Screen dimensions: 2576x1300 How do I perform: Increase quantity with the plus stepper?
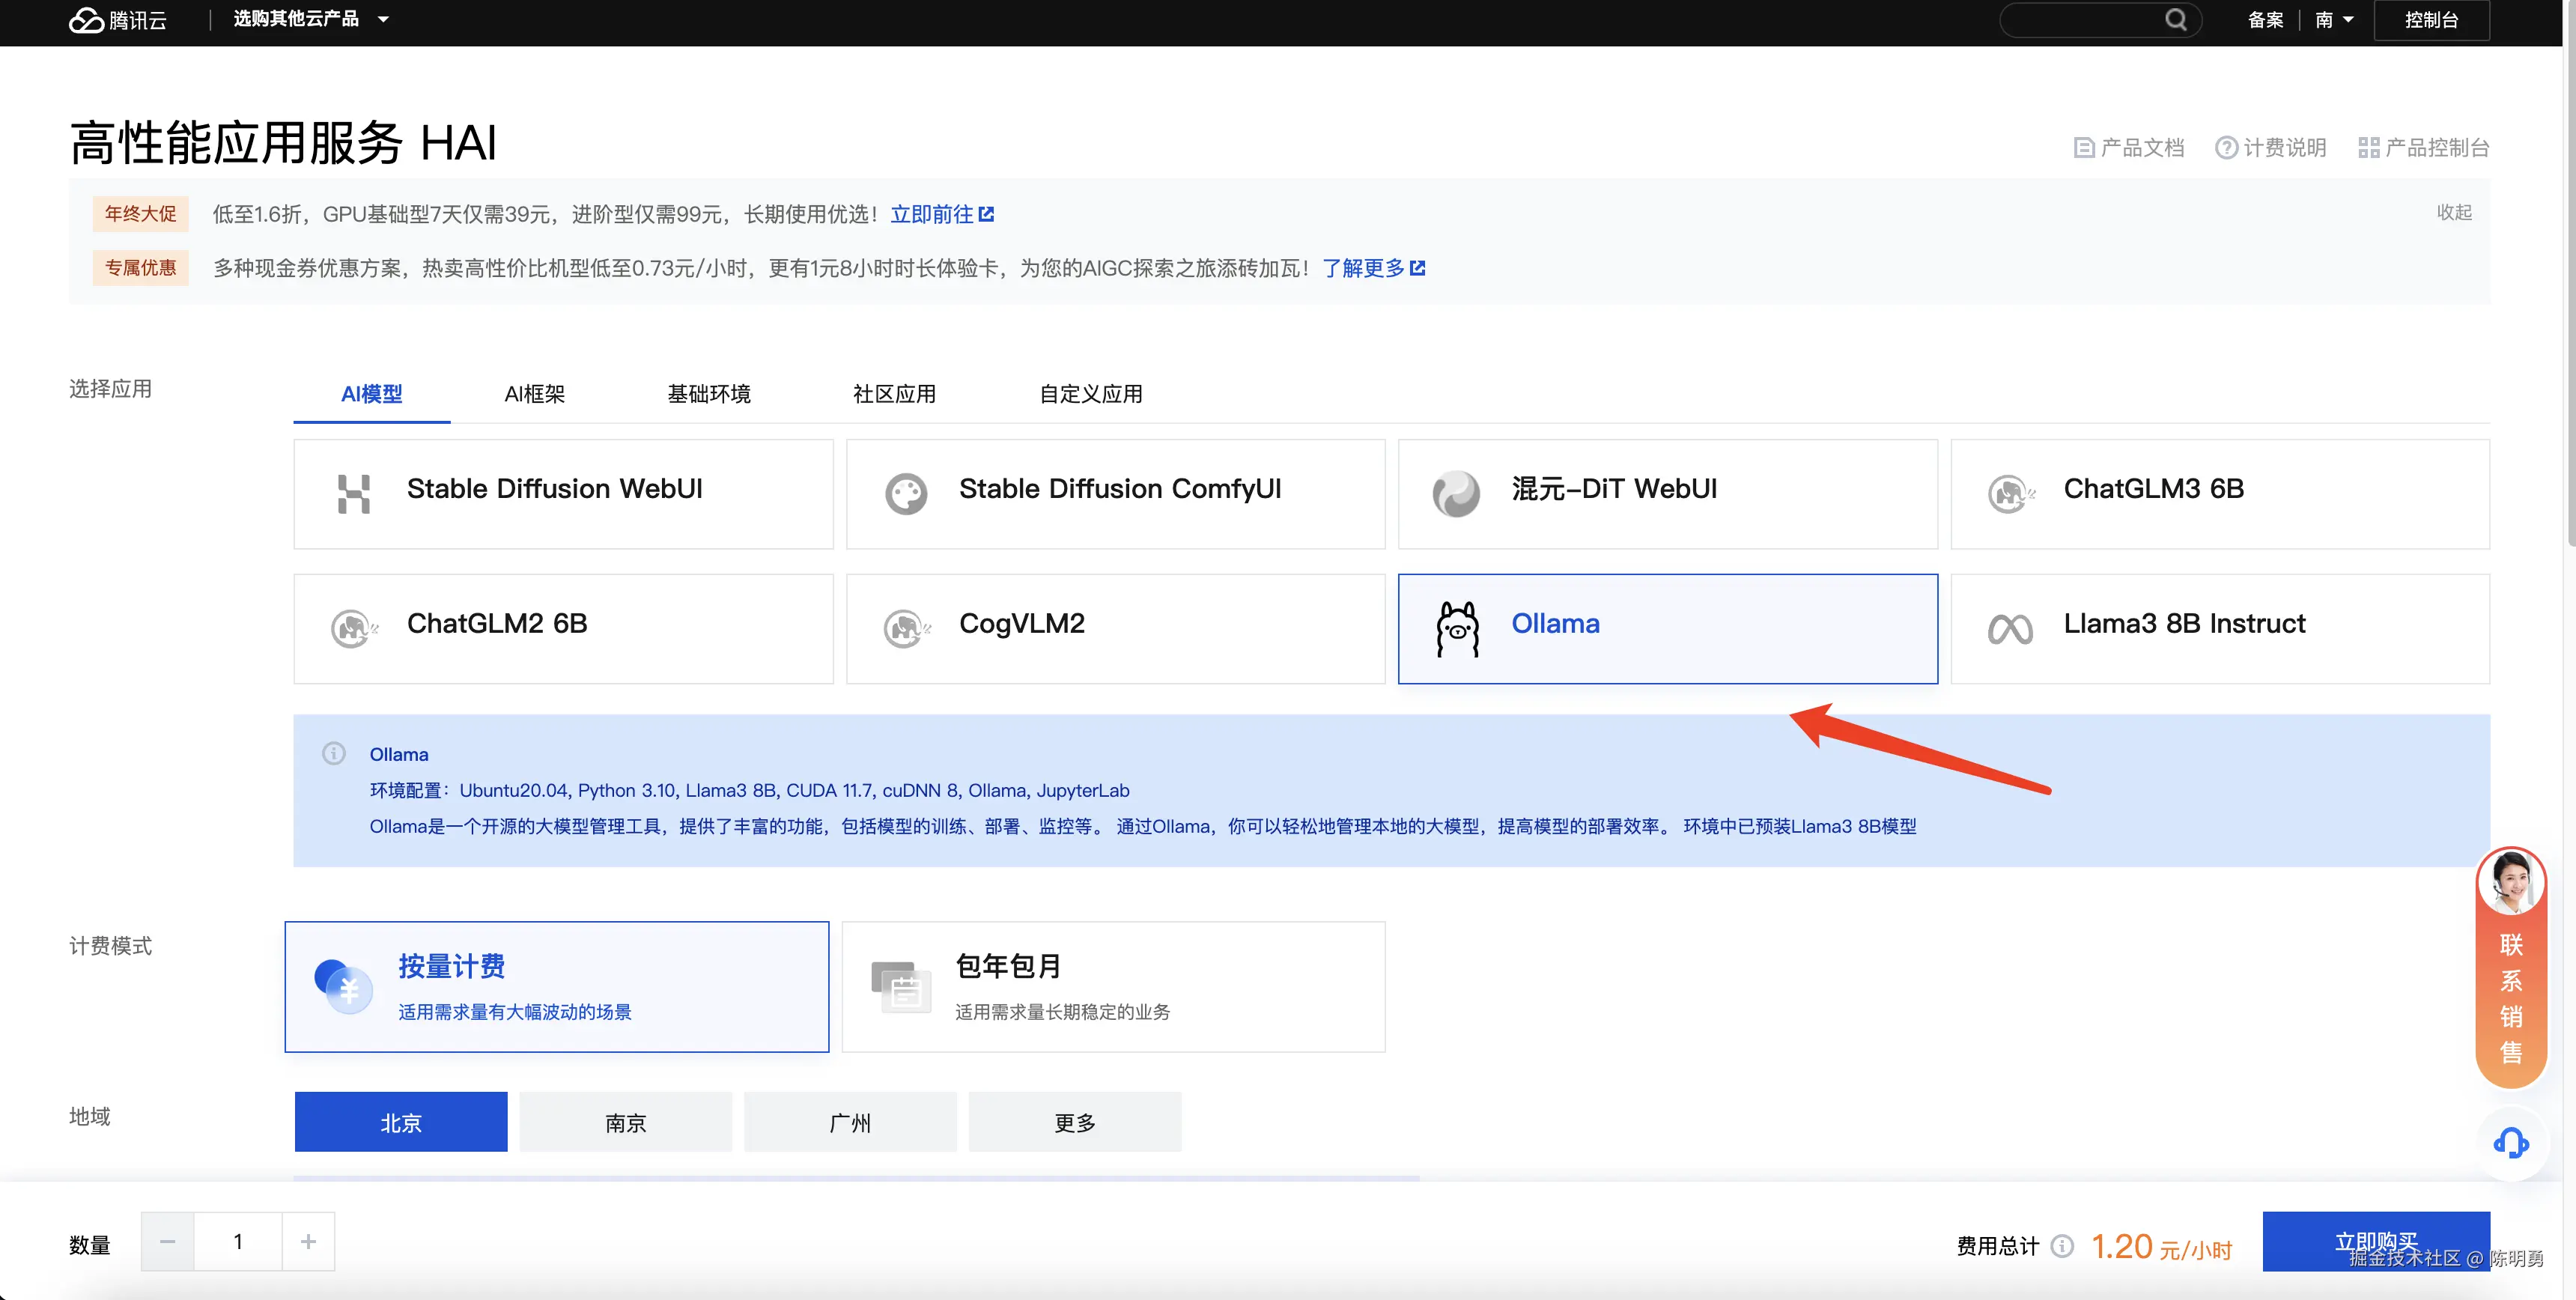pyautogui.click(x=308, y=1241)
